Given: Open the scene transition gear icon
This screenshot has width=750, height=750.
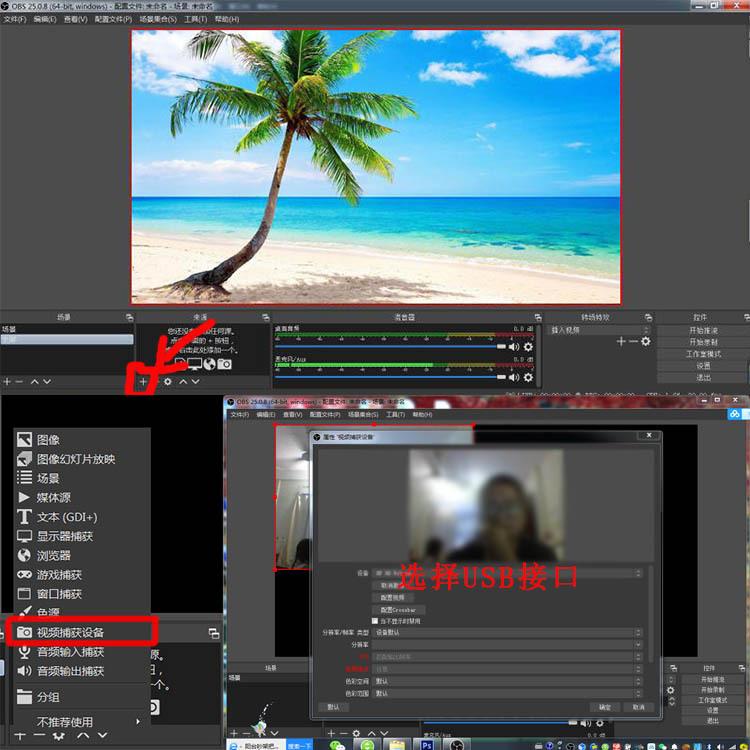Looking at the screenshot, I should pos(646,341).
